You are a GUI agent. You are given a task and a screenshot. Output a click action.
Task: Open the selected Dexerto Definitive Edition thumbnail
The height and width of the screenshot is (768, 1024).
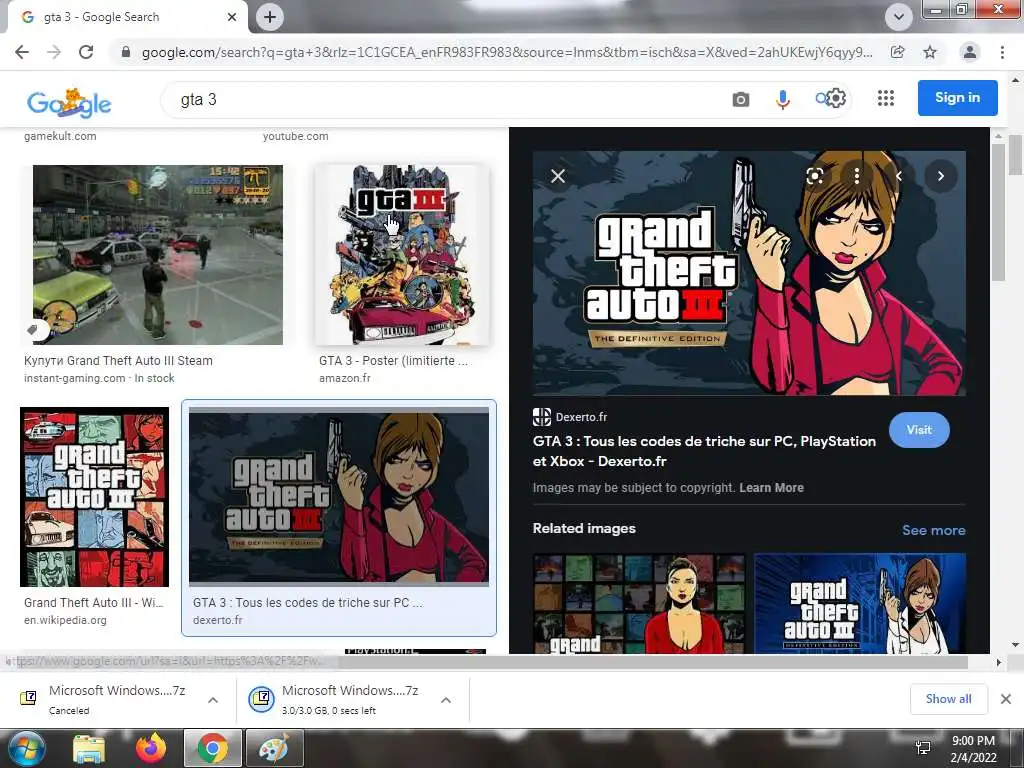tap(338, 496)
